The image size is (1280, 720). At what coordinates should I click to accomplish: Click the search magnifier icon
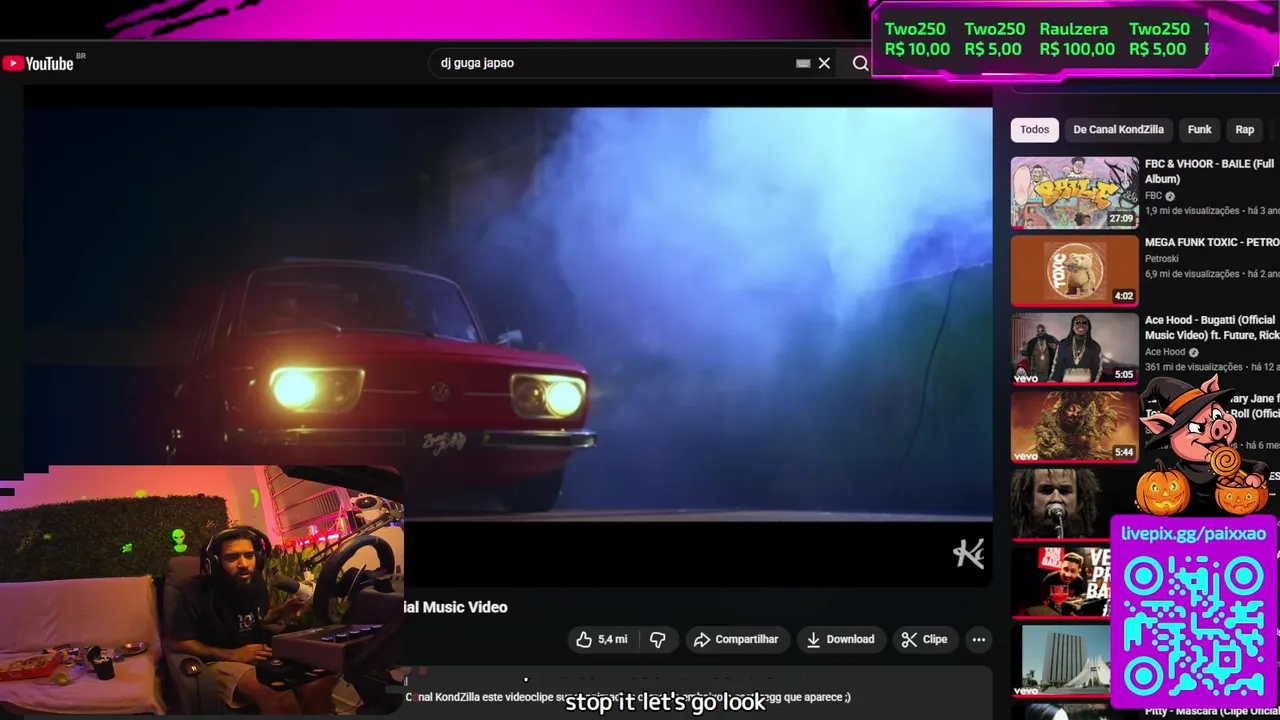[860, 63]
